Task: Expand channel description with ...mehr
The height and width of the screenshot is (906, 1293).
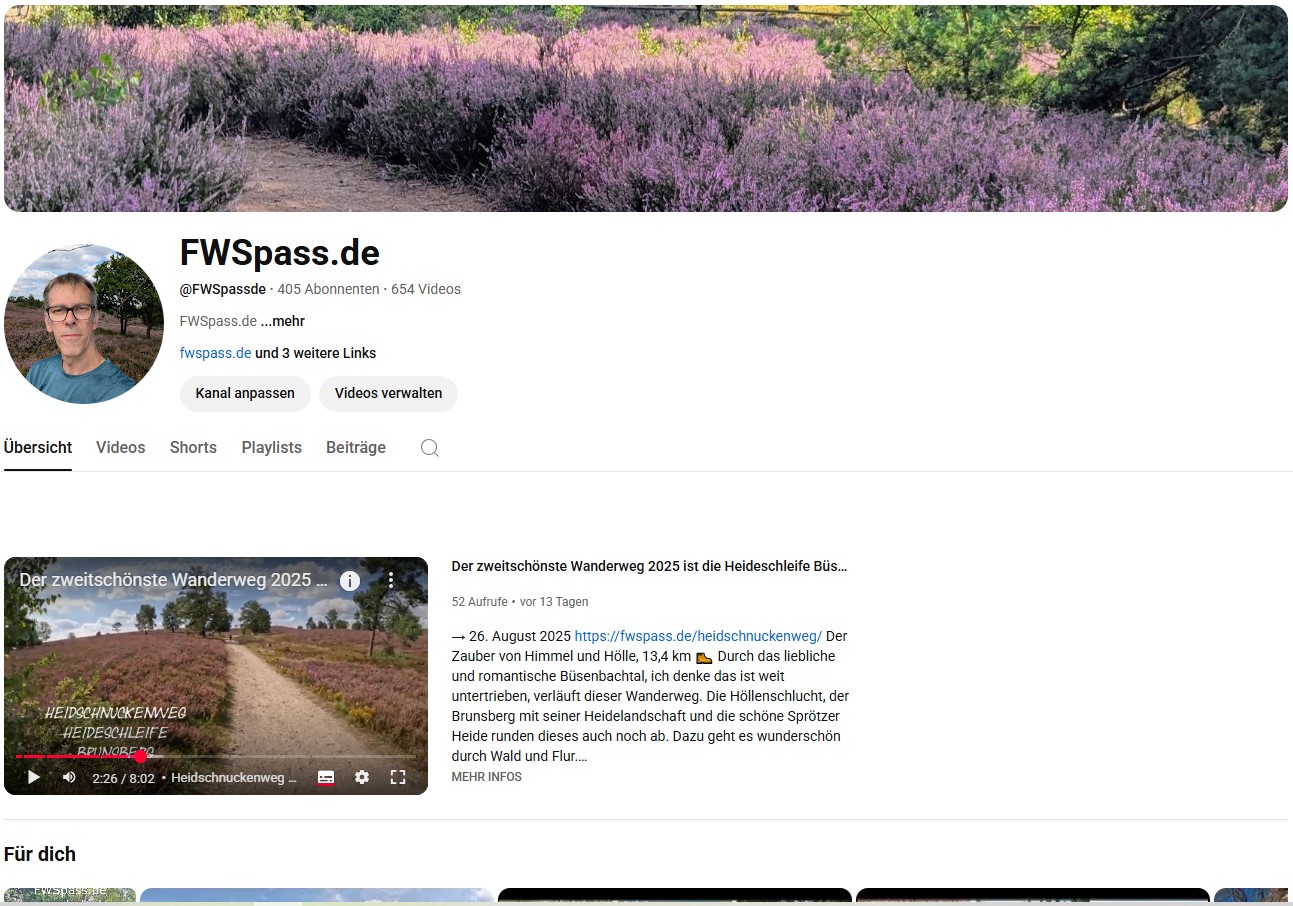Action: click(x=283, y=321)
